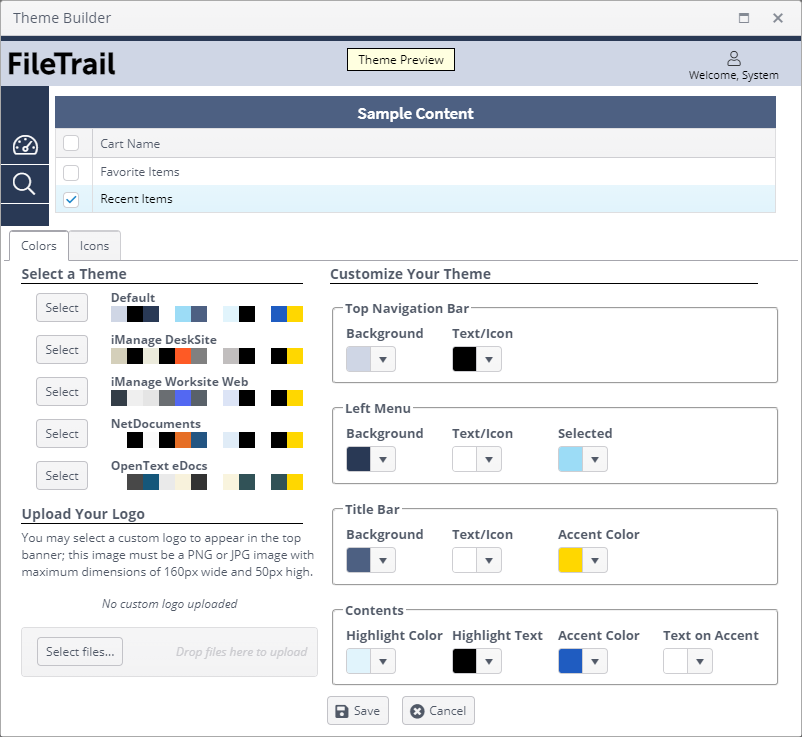Click the Select files... button

click(80, 652)
